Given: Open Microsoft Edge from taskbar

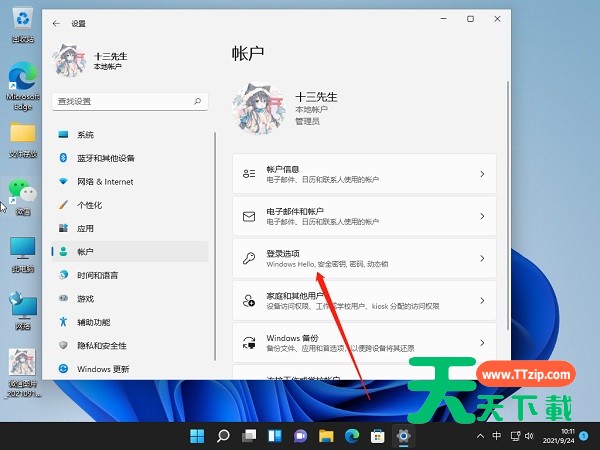Looking at the screenshot, I should [x=352, y=436].
